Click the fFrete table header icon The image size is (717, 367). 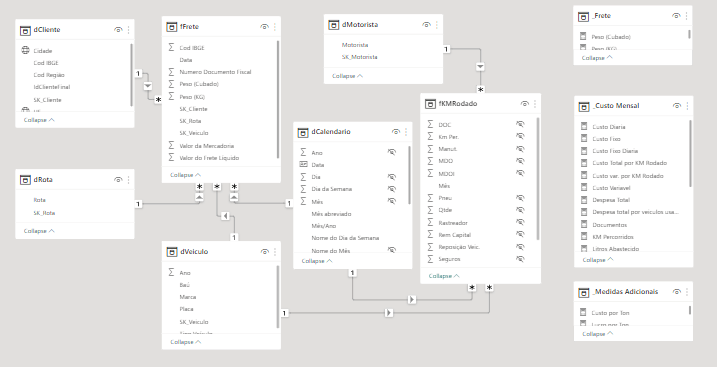tap(171, 27)
